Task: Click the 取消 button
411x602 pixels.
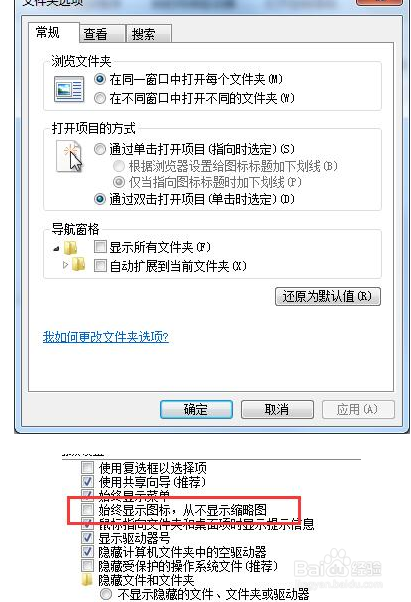Action: pyautogui.click(x=277, y=410)
